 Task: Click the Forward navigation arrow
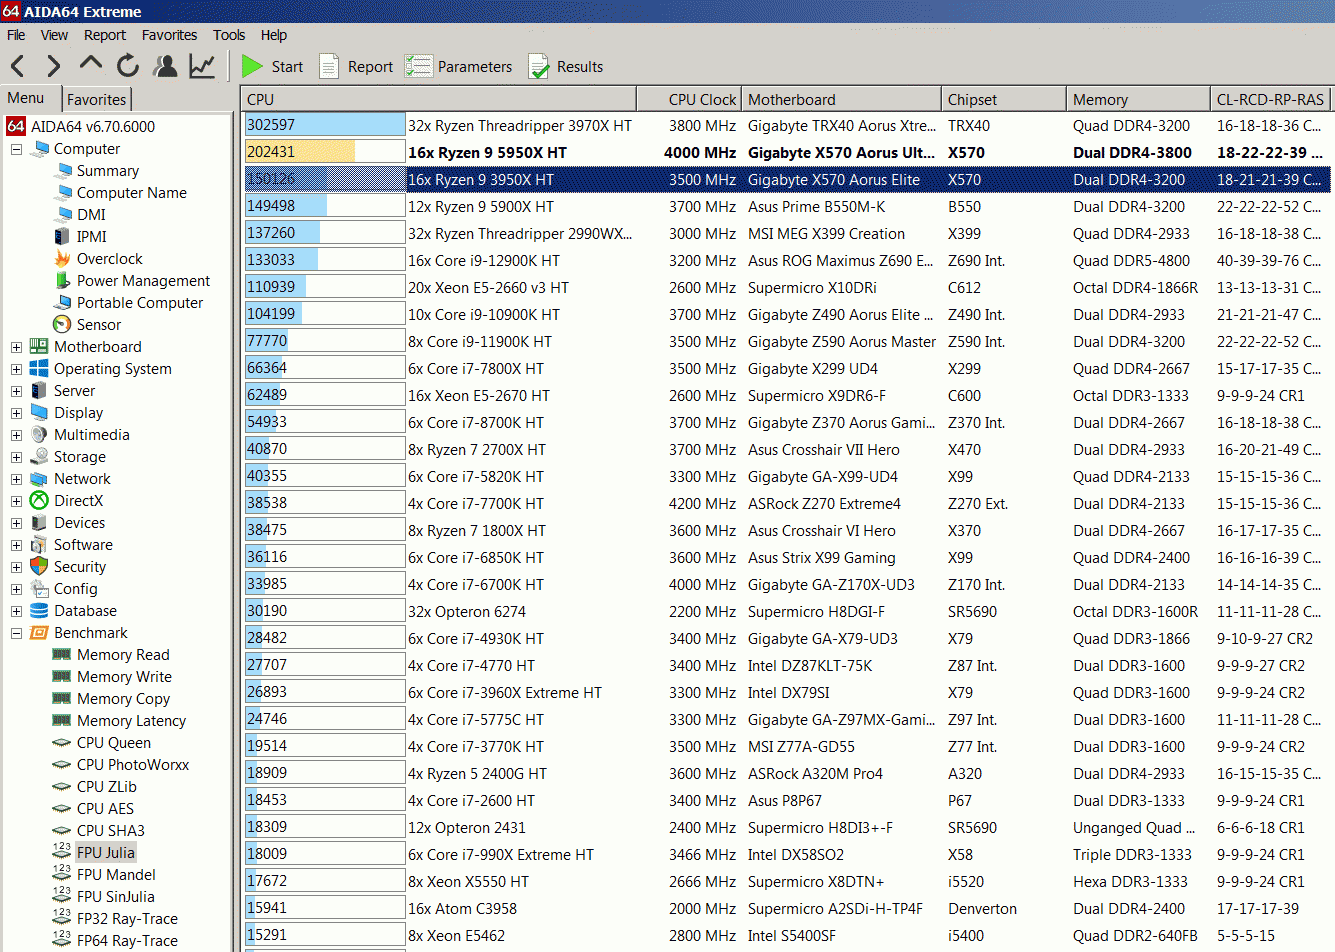coord(54,67)
